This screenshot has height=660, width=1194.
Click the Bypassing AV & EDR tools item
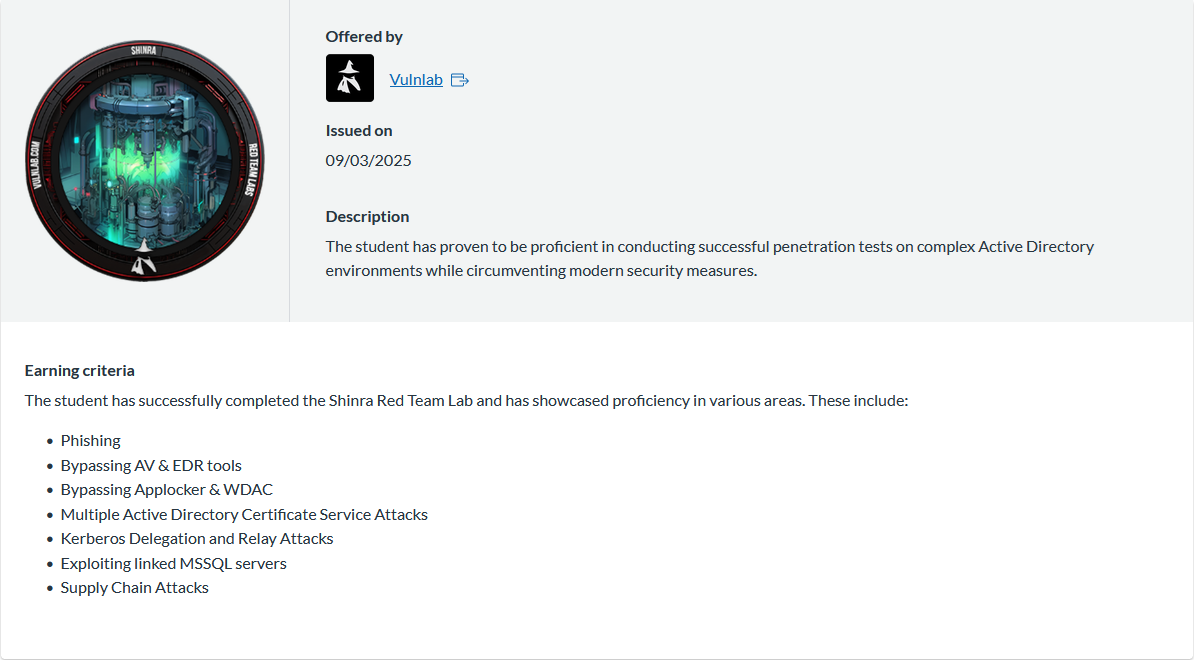coord(151,465)
